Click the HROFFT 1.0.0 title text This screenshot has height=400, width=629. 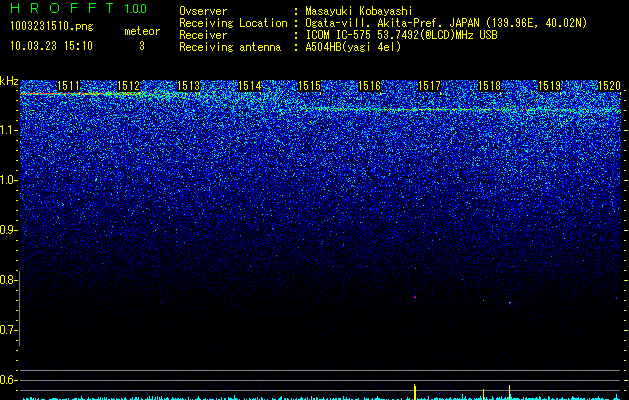[79, 8]
